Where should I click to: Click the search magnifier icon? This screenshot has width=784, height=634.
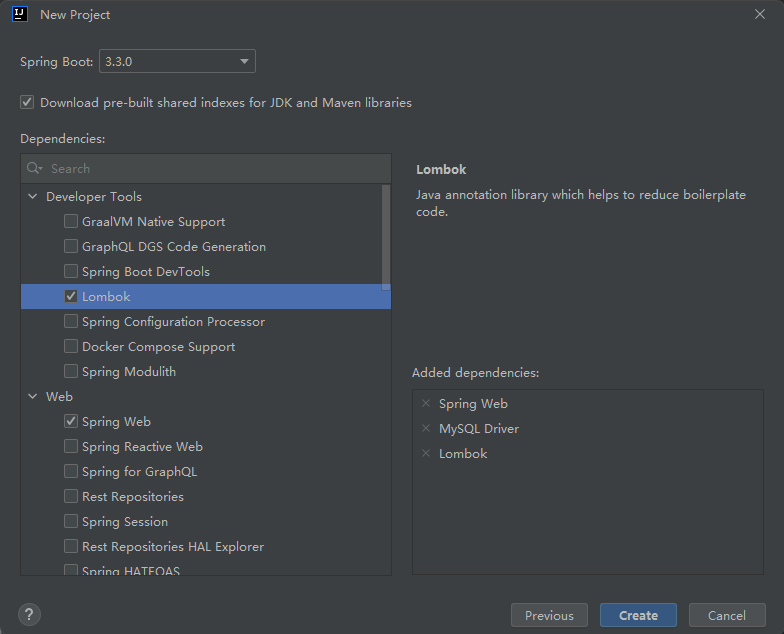34,168
